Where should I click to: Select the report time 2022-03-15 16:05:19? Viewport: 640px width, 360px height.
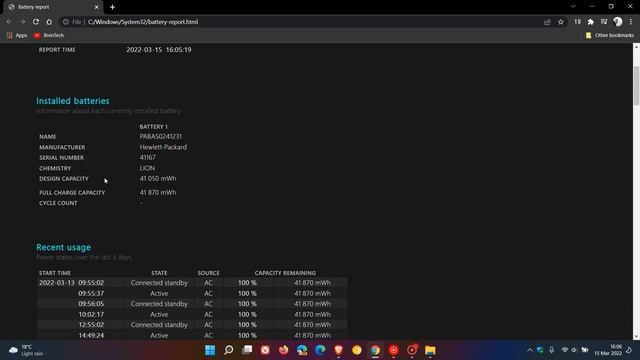(159, 50)
